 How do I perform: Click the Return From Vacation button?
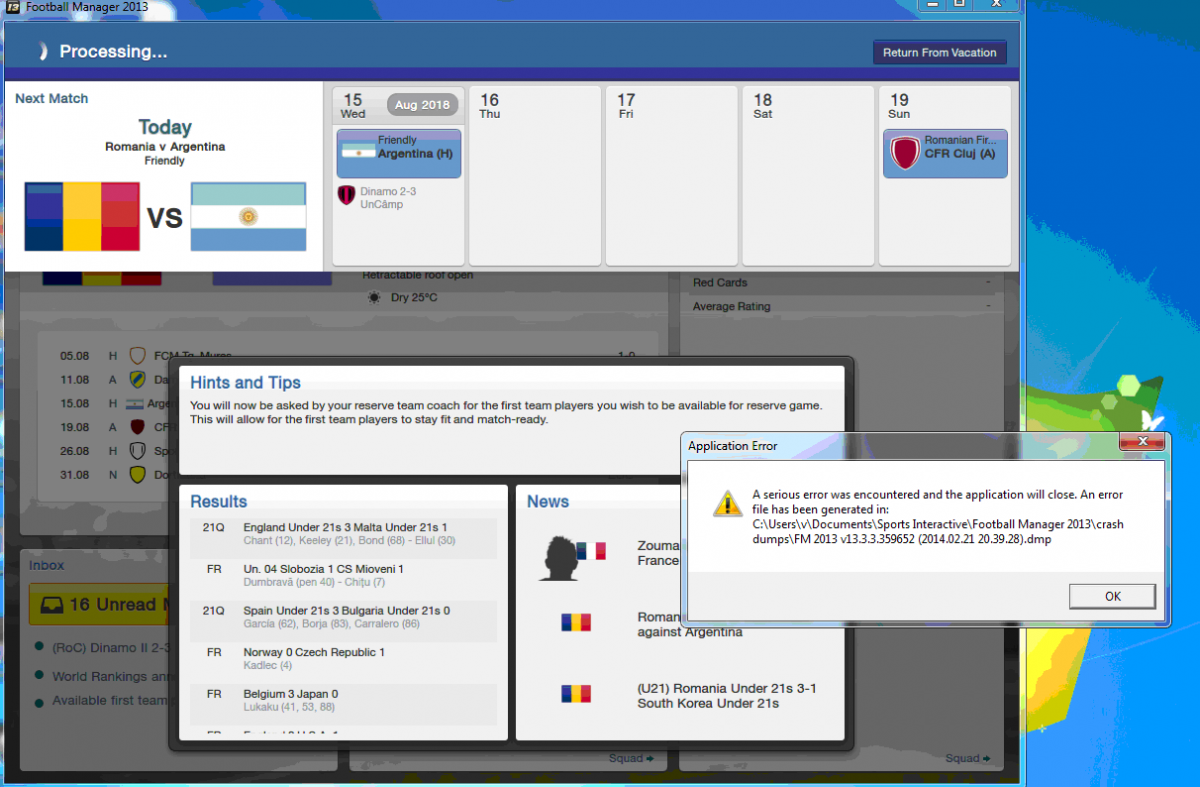(x=939, y=53)
